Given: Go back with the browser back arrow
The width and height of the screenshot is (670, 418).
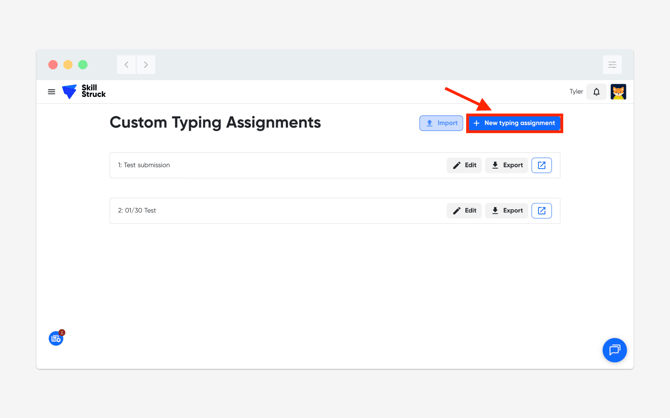Looking at the screenshot, I should (127, 65).
